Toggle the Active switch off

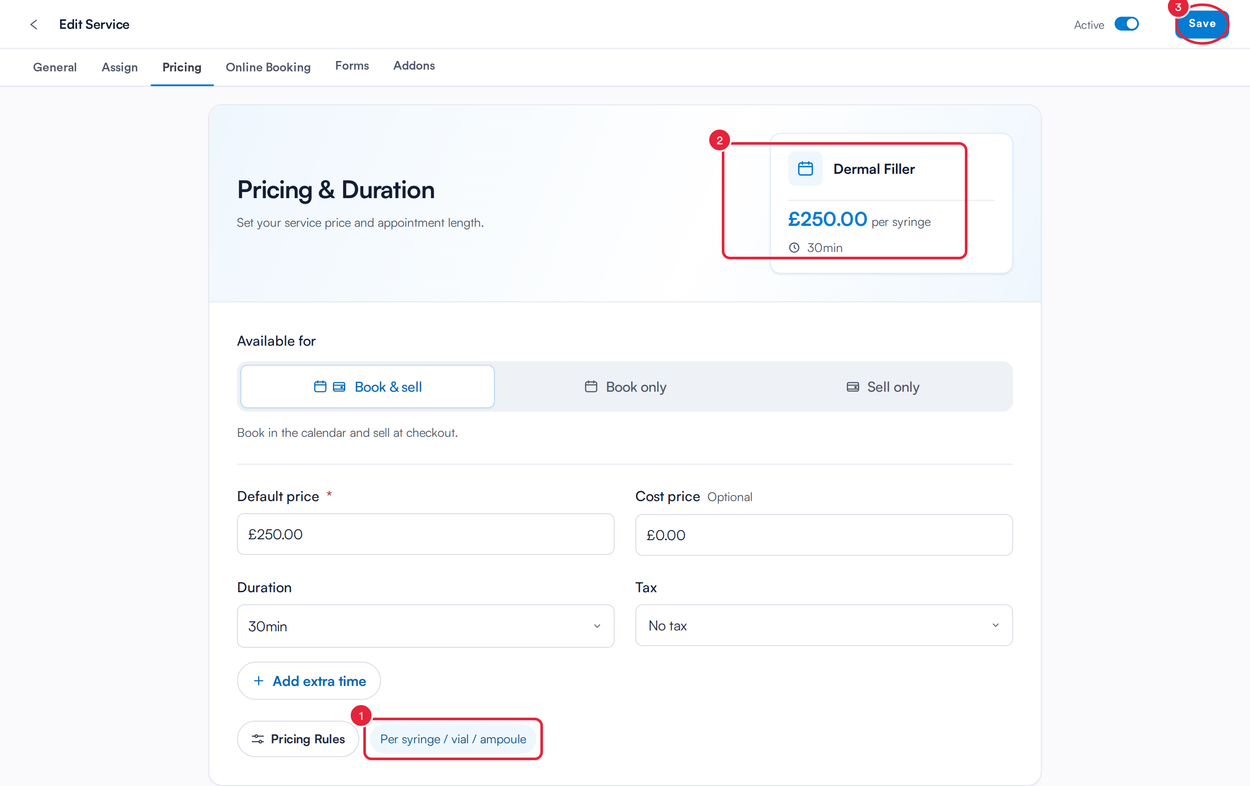pos(1127,24)
